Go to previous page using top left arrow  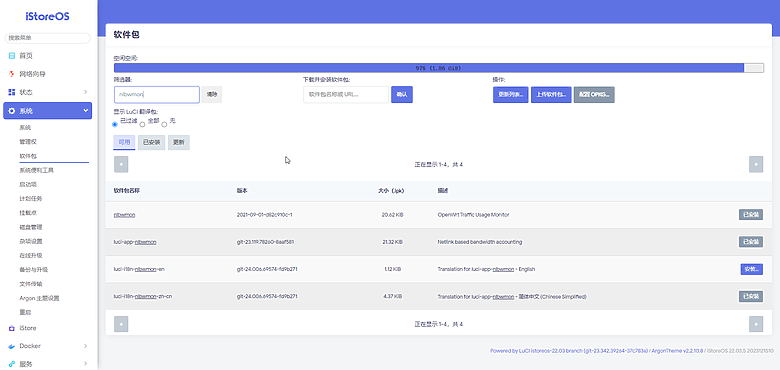tap(121, 164)
